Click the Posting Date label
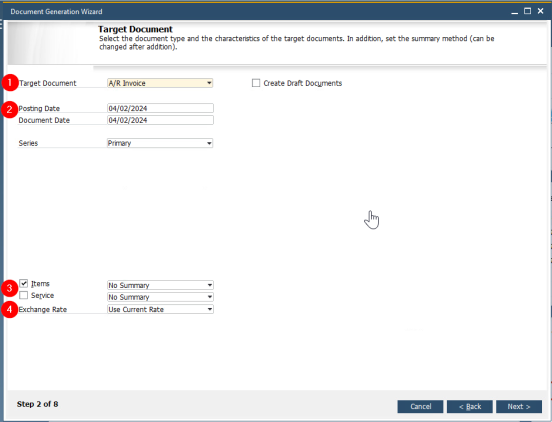Viewport: 552px width, 422px height. click(x=39, y=108)
